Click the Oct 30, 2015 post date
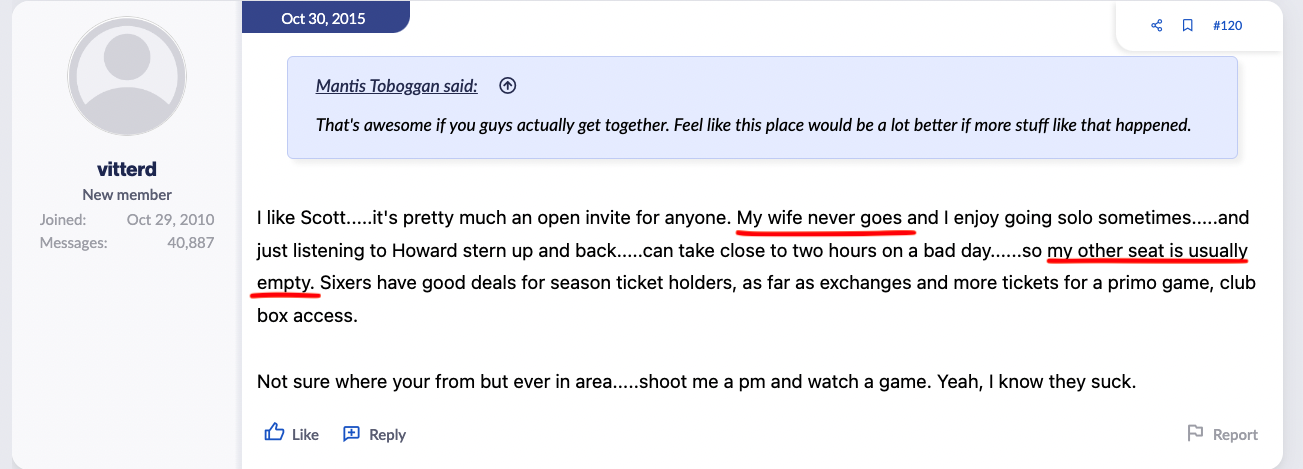Image resolution: width=1303 pixels, height=469 pixels. coord(323,18)
